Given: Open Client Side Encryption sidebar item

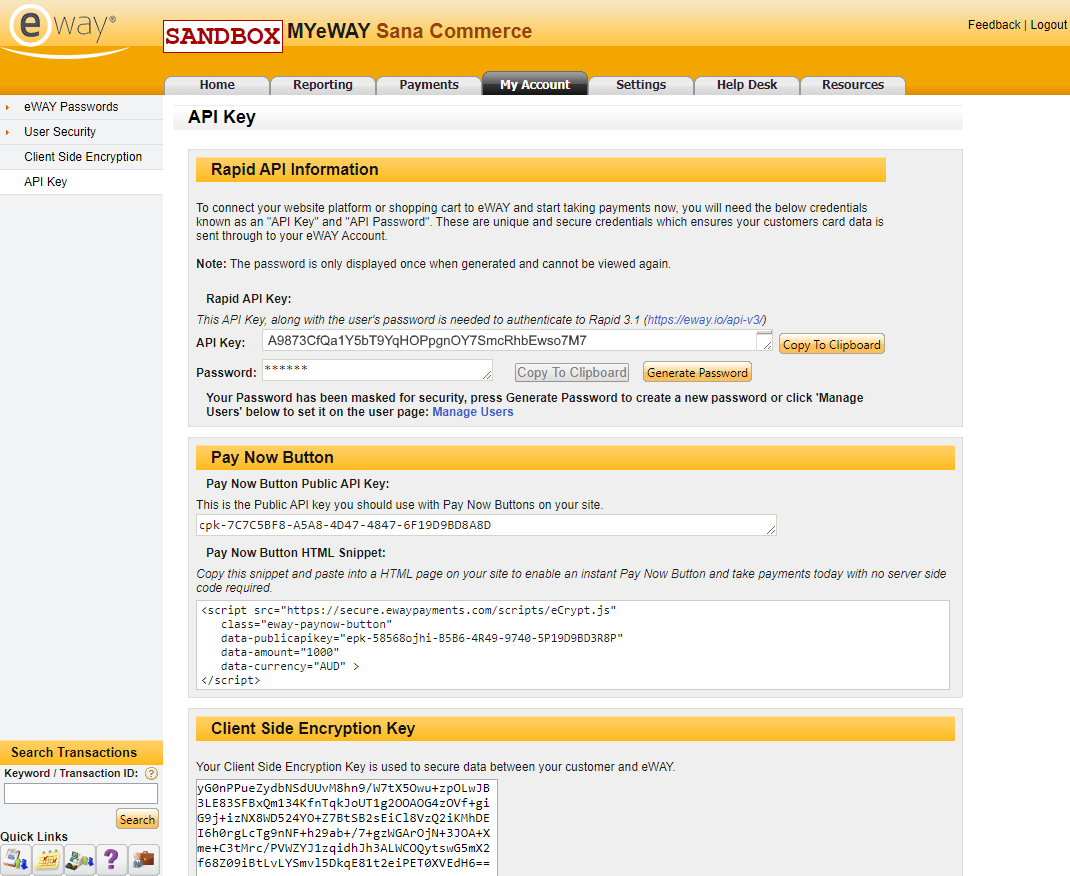Looking at the screenshot, I should pyautogui.click(x=83, y=157).
